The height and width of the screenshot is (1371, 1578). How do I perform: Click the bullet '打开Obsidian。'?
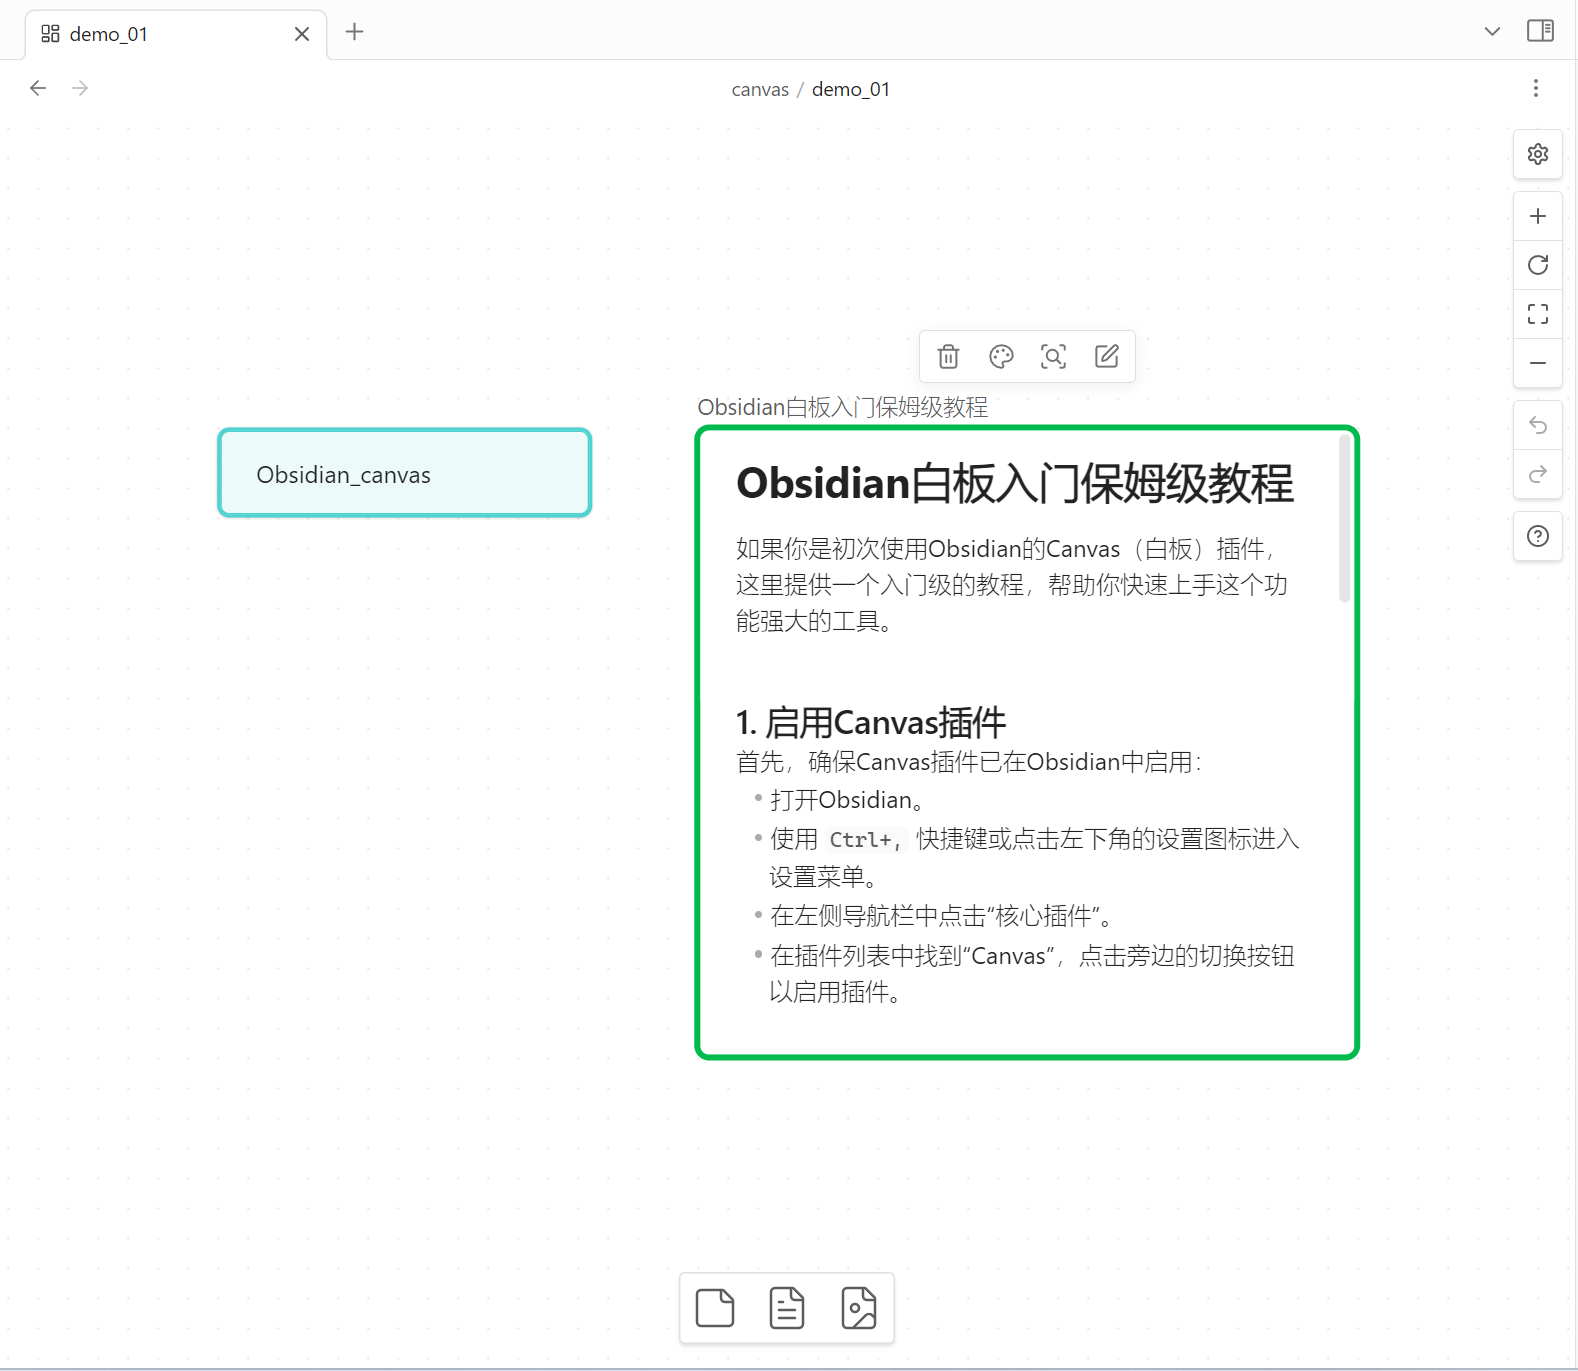847,800
